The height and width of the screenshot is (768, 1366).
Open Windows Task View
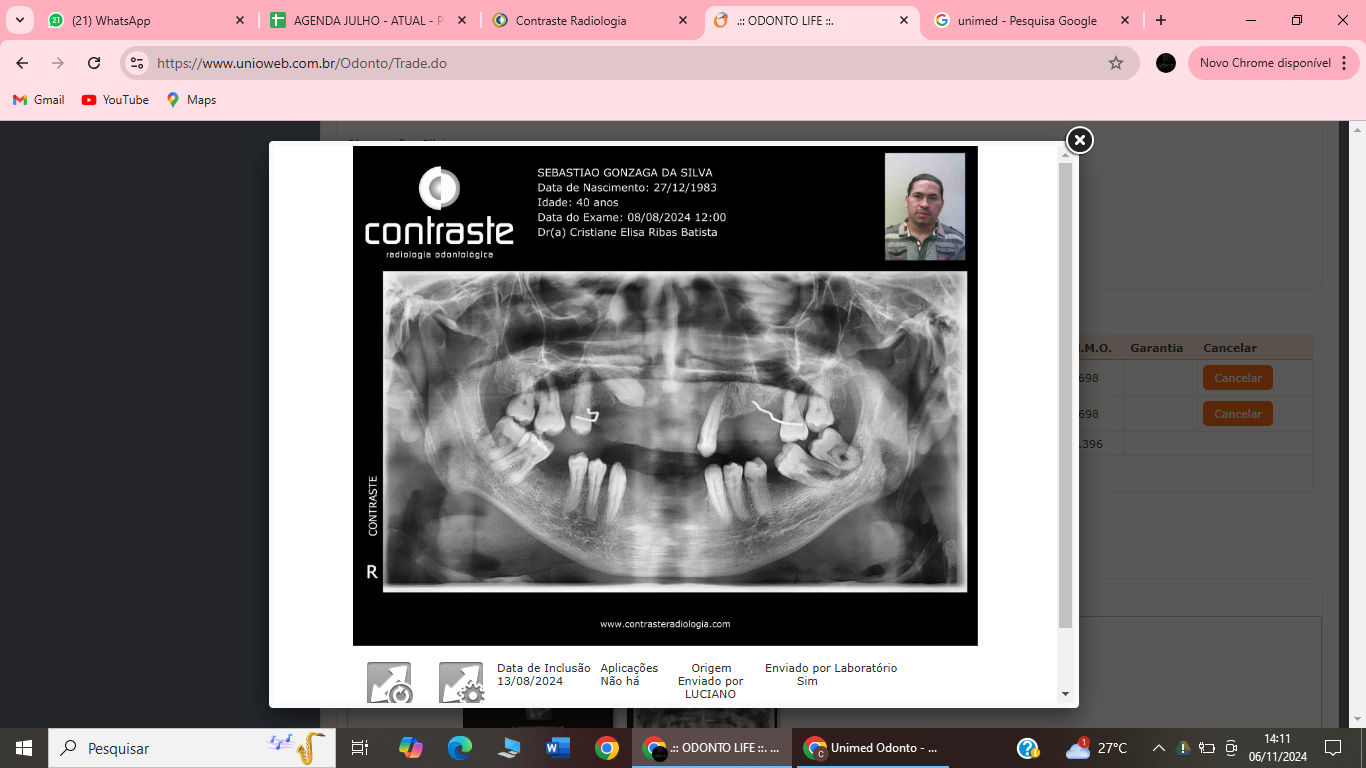[x=360, y=748]
